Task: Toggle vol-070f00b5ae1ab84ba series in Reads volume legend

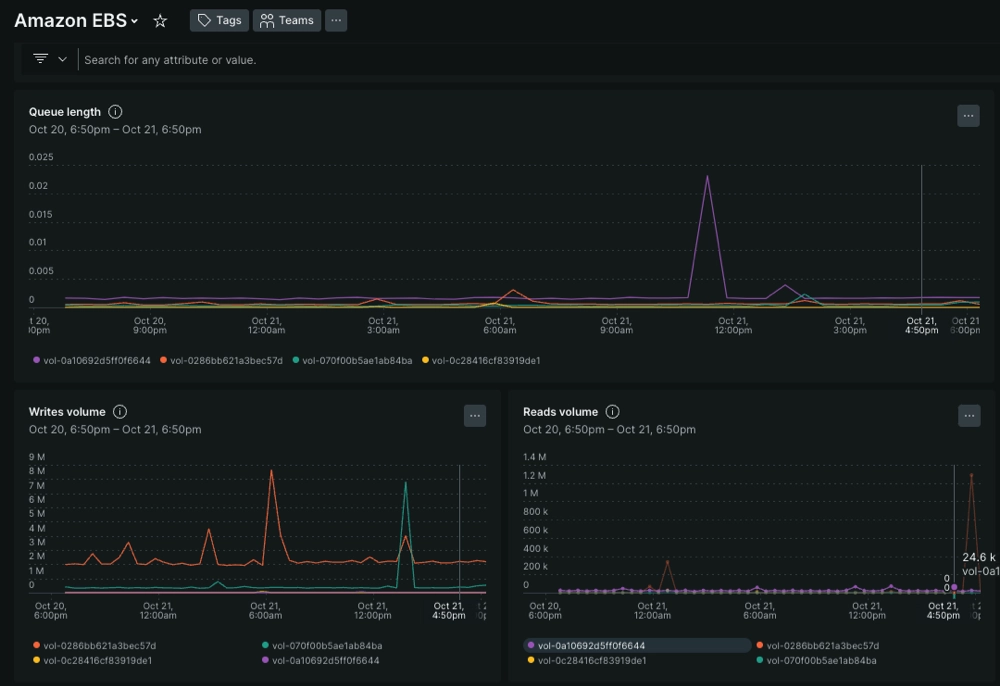Action: point(820,661)
